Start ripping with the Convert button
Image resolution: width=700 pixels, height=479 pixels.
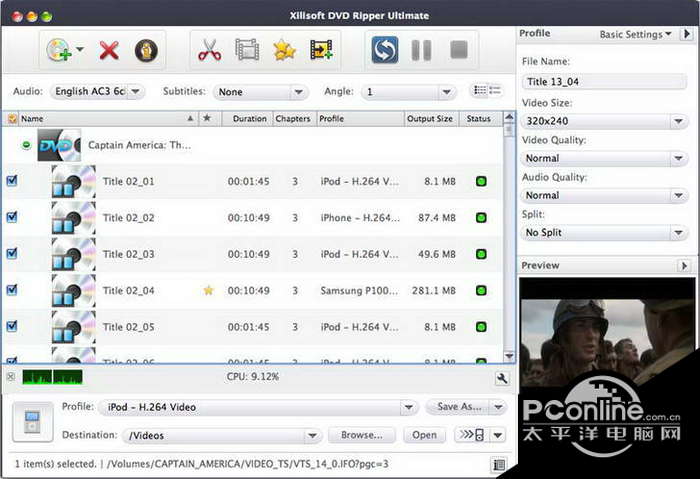(x=384, y=50)
